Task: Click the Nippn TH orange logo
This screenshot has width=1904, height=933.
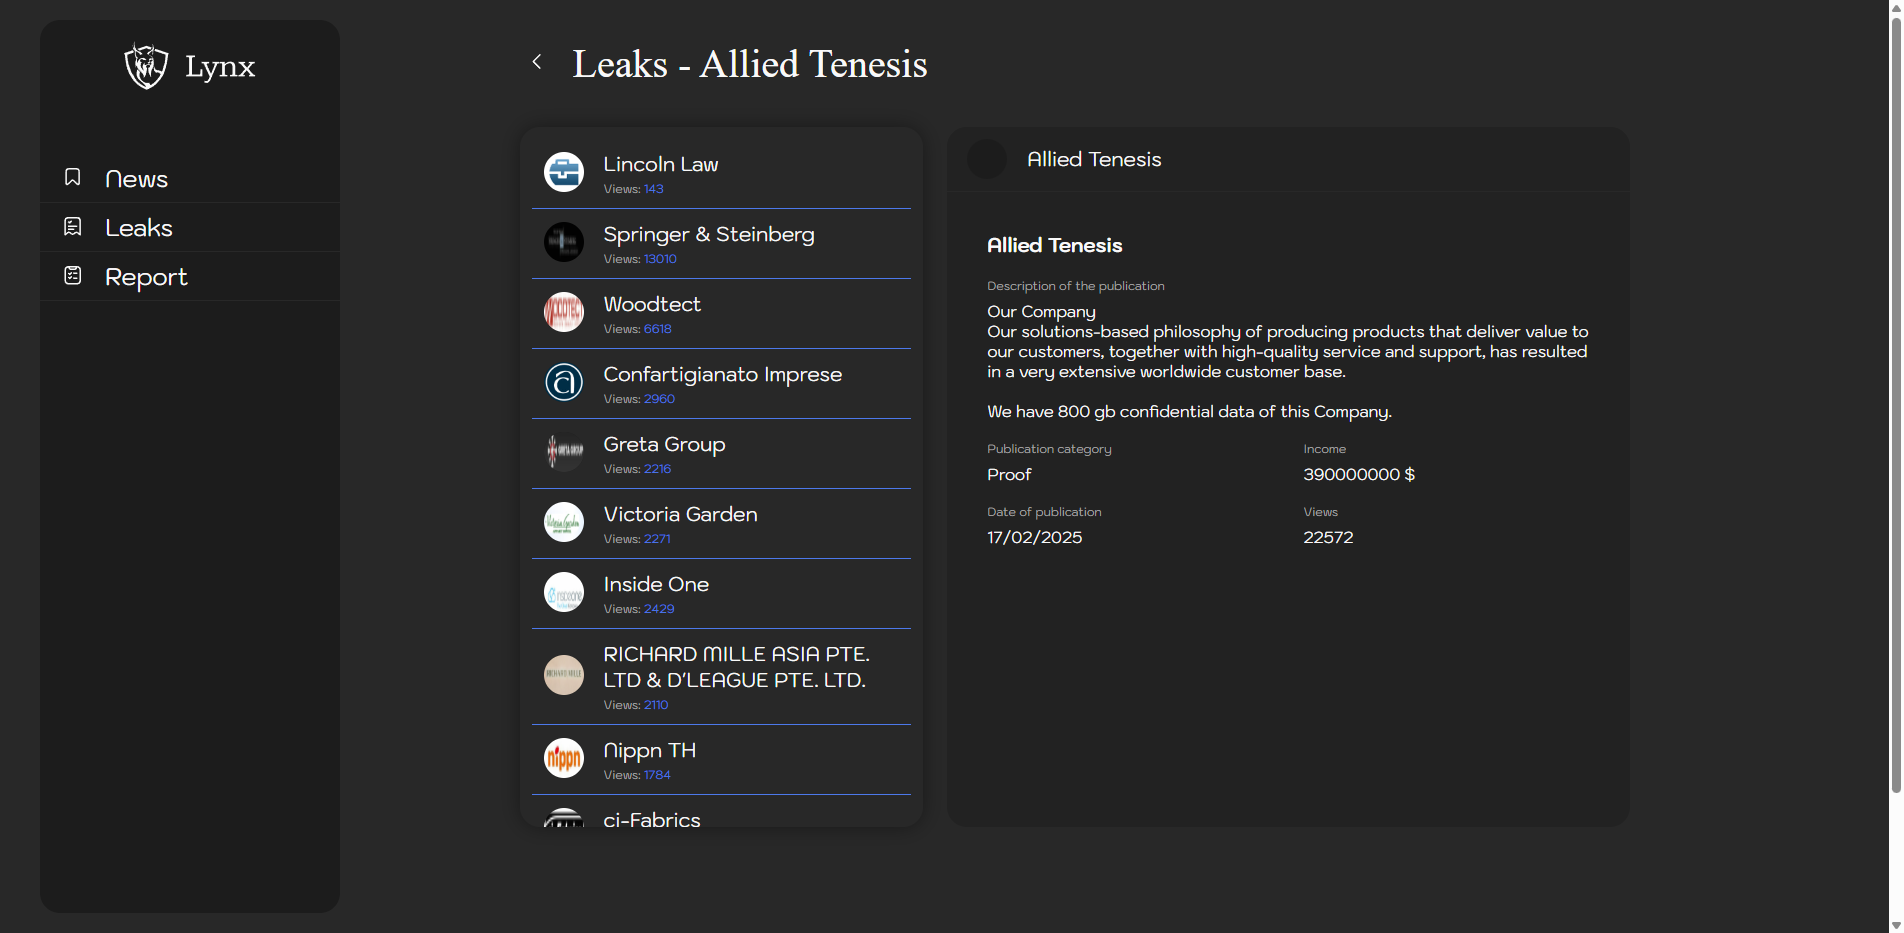Action: click(x=564, y=758)
